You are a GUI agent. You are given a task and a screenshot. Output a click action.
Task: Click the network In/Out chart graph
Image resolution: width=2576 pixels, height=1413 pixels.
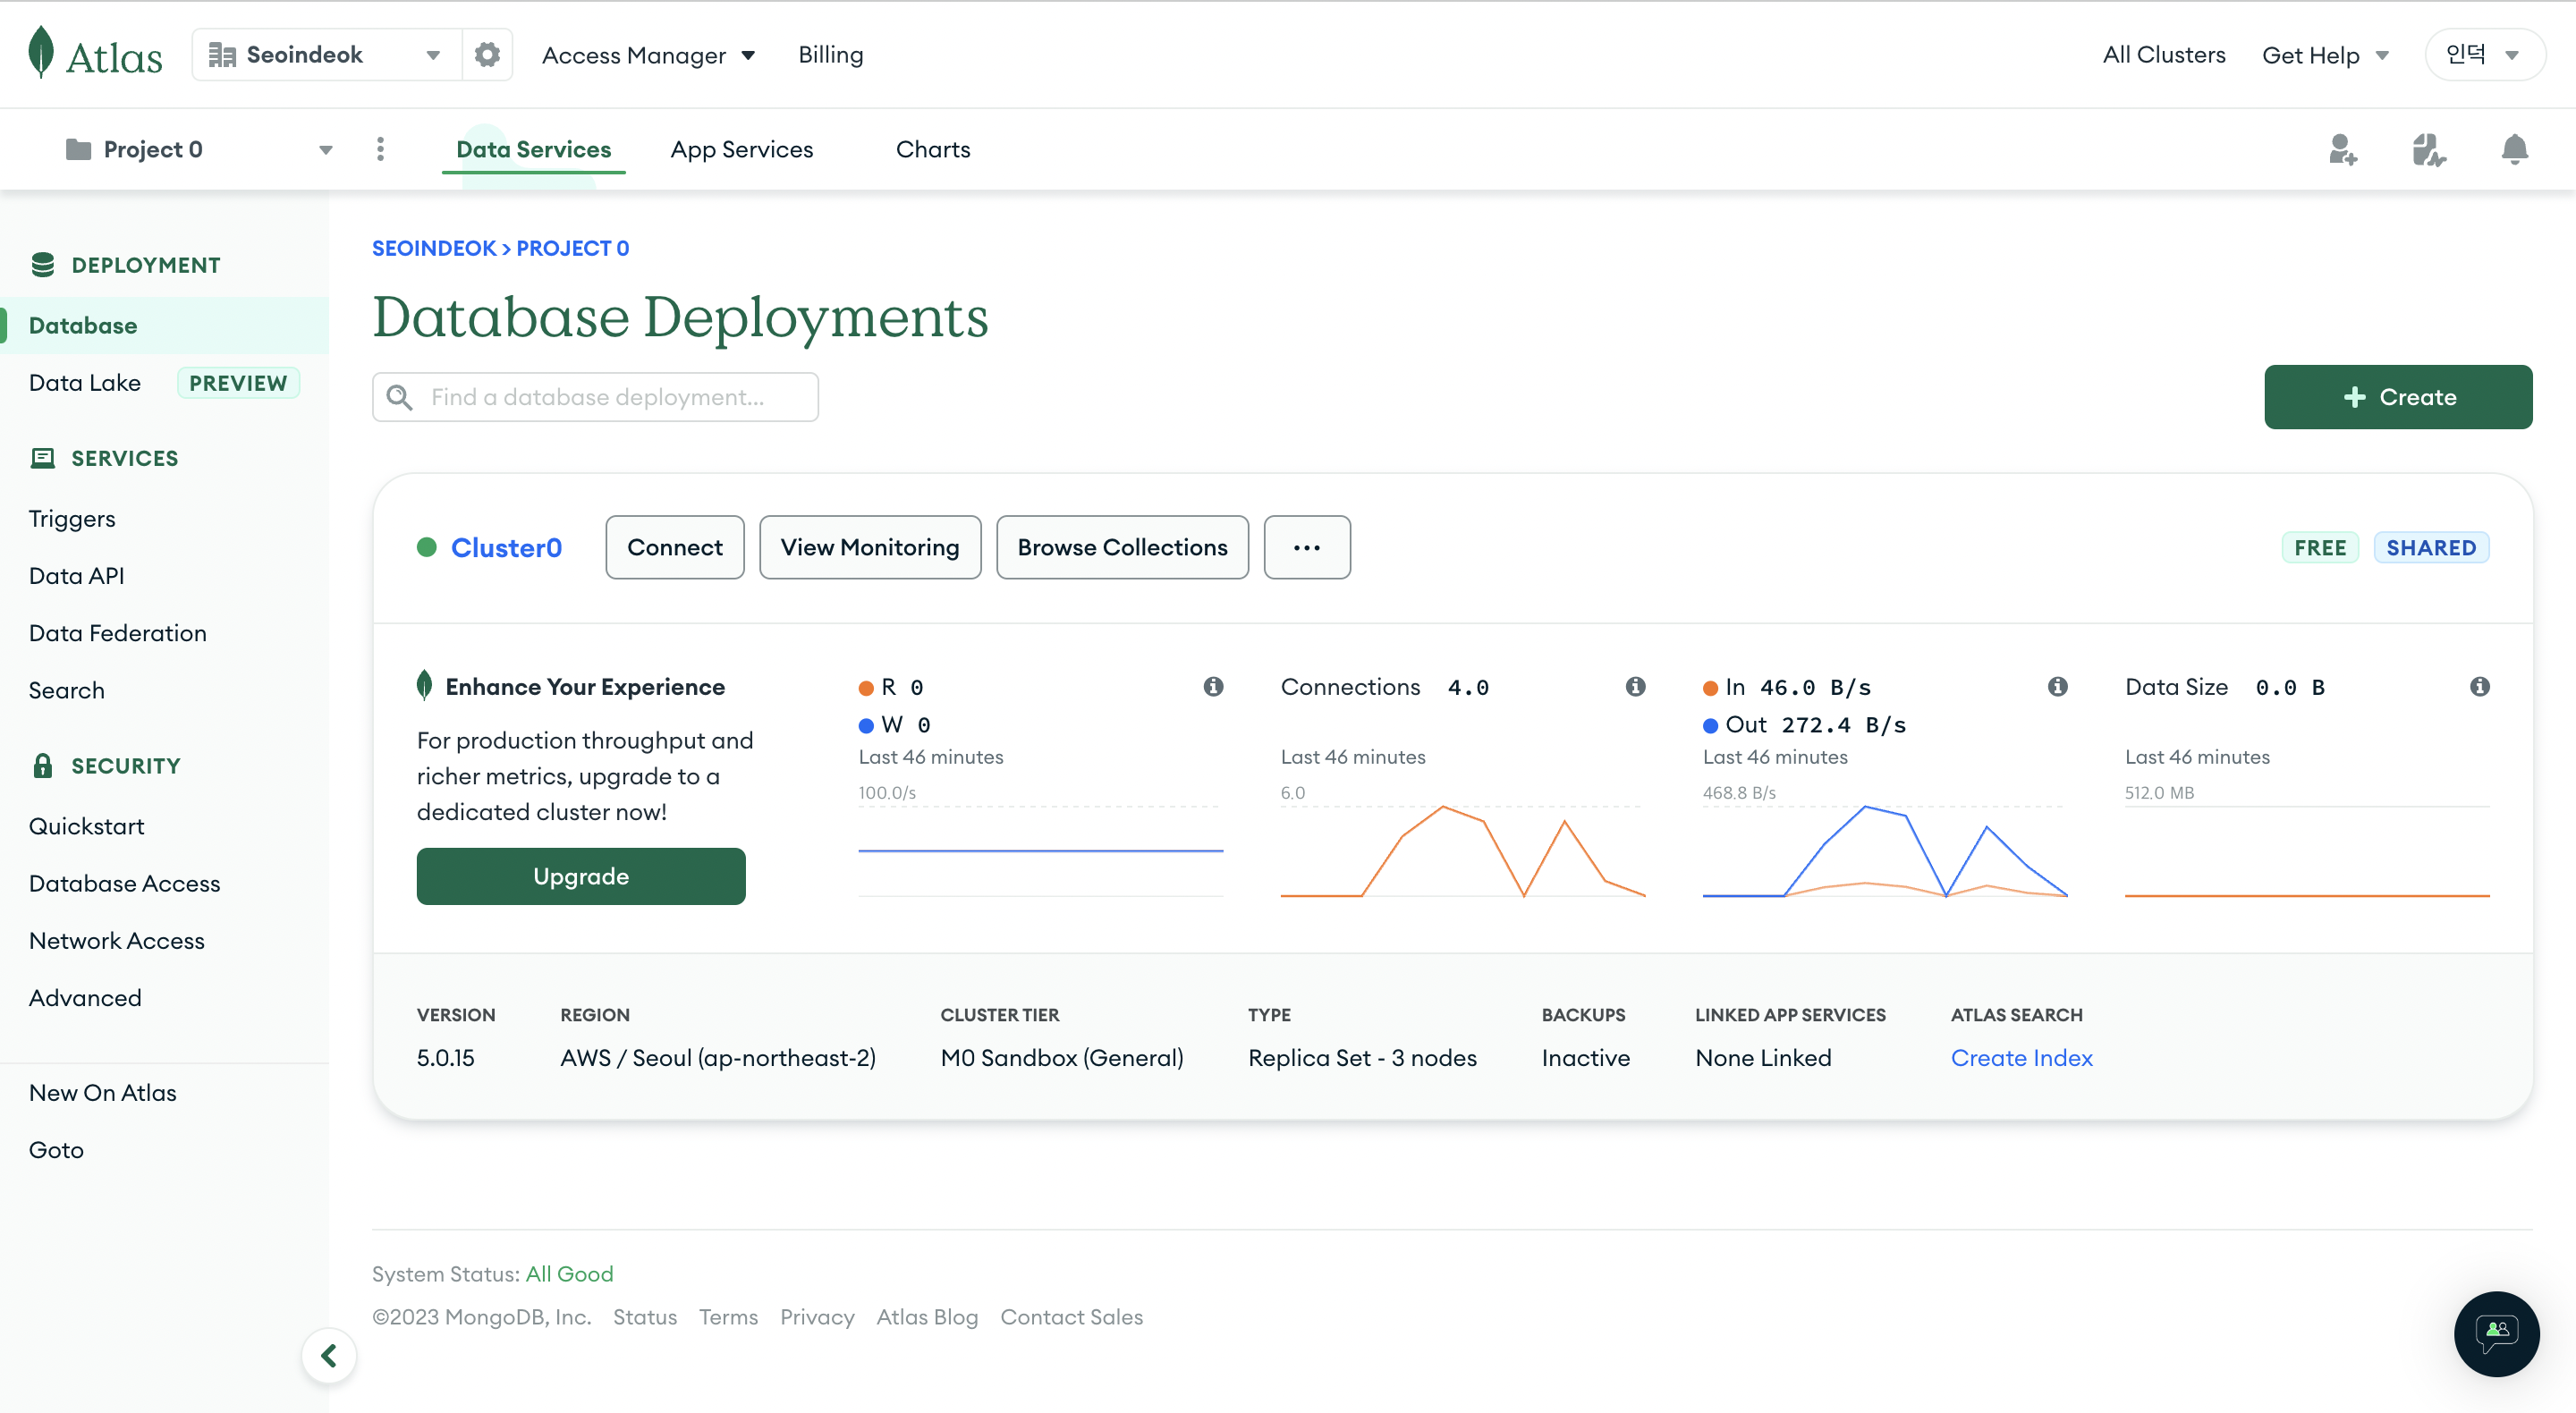click(1885, 851)
